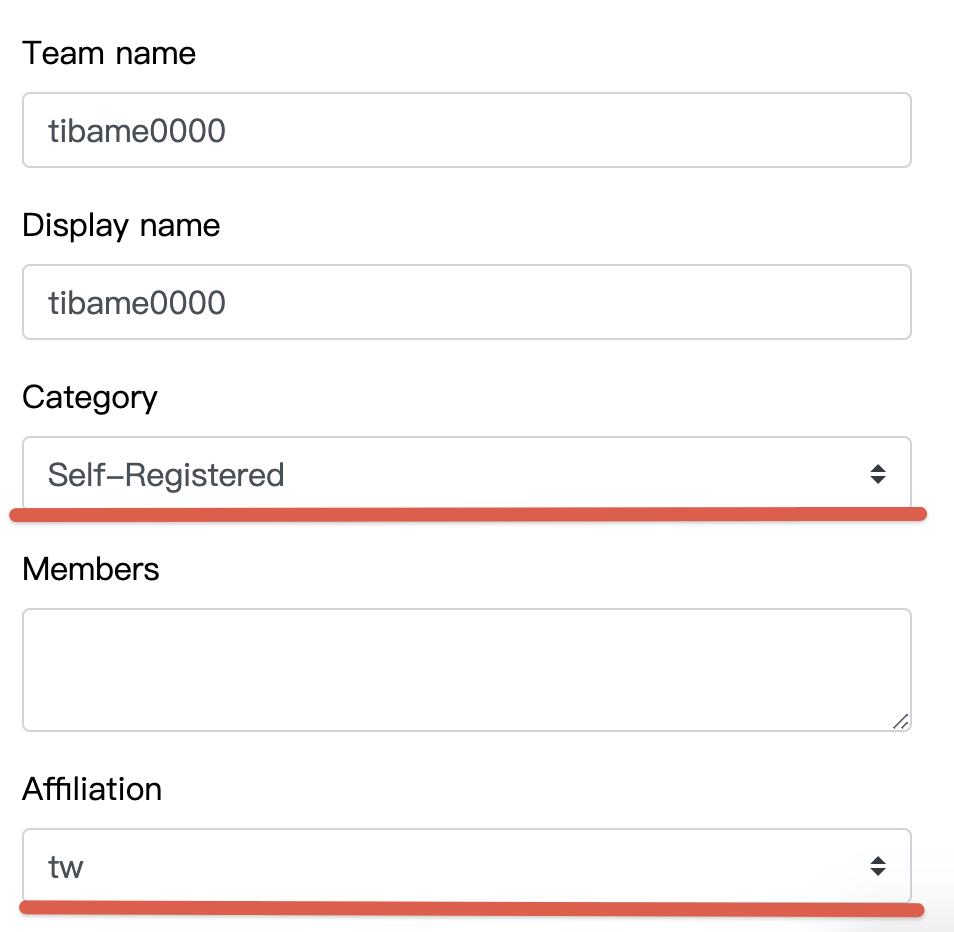Click the Affiliation dropdown up-down arrow icon

877,866
